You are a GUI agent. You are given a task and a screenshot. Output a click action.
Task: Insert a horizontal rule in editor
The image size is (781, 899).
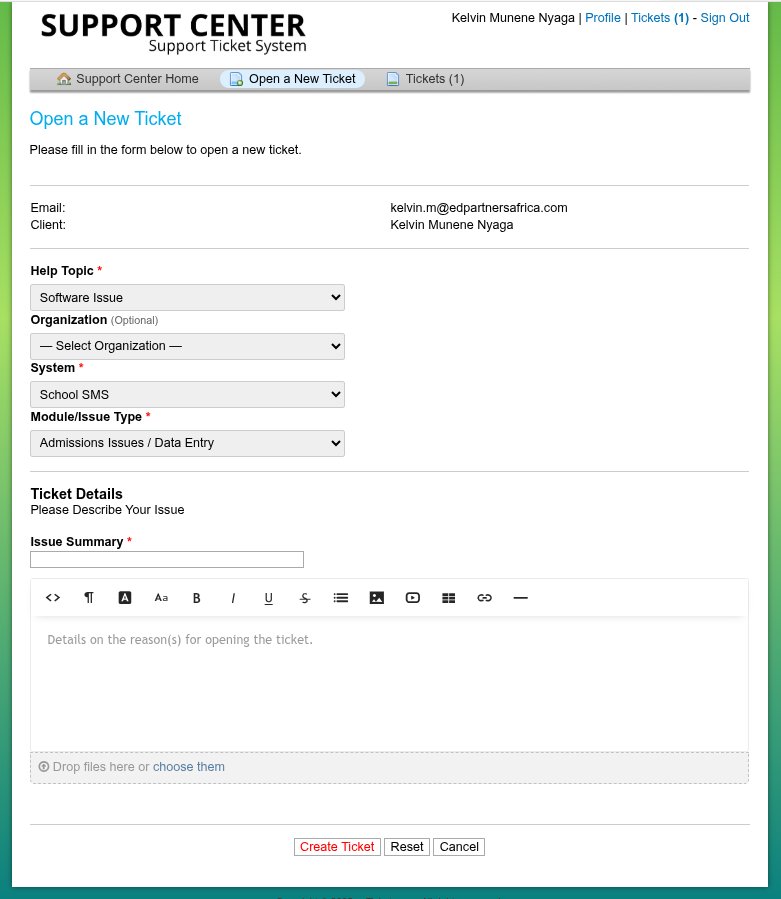(521, 597)
